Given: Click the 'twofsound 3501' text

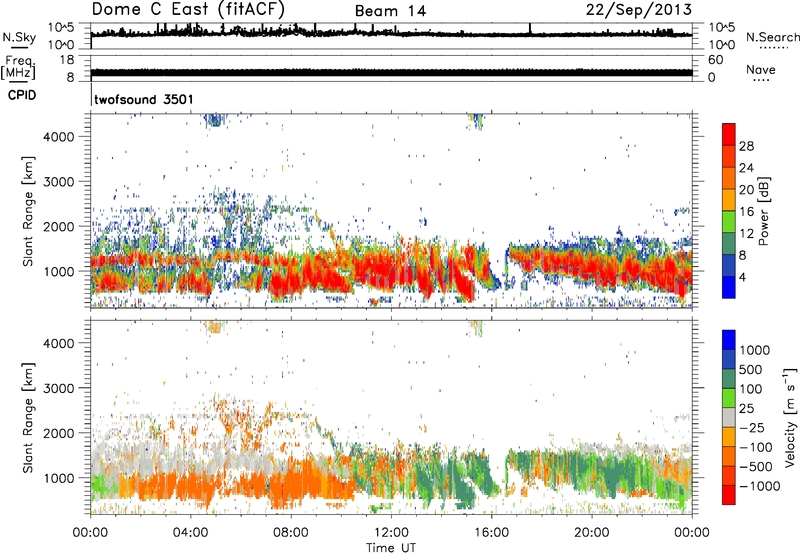Looking at the screenshot, I should pos(144,99).
